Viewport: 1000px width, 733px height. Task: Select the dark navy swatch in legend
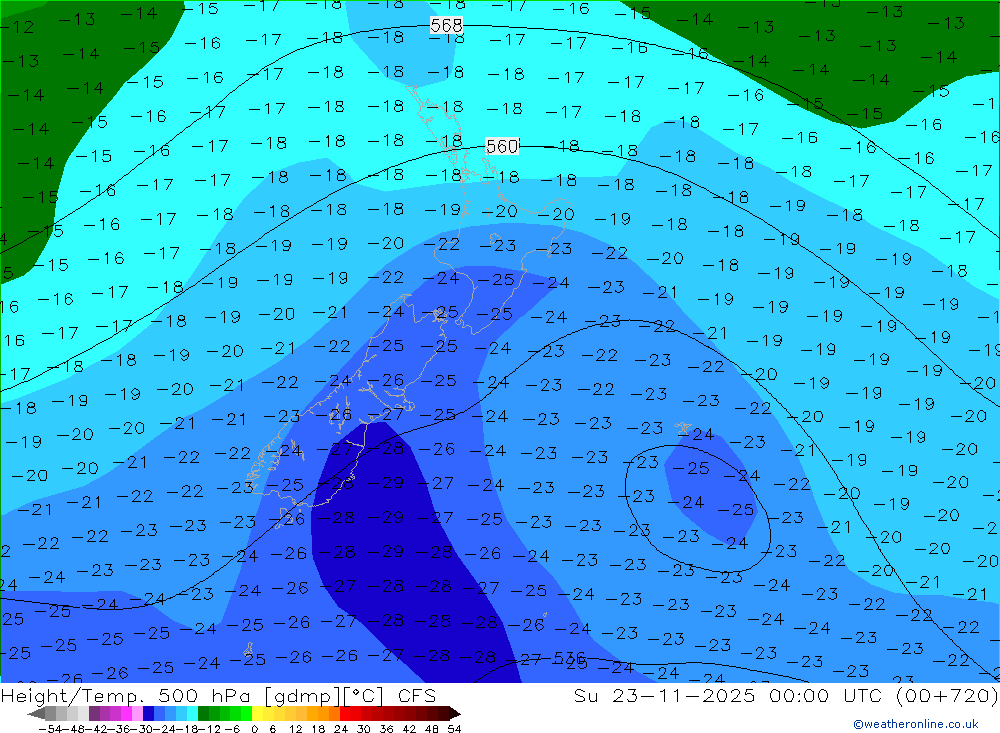(148, 713)
